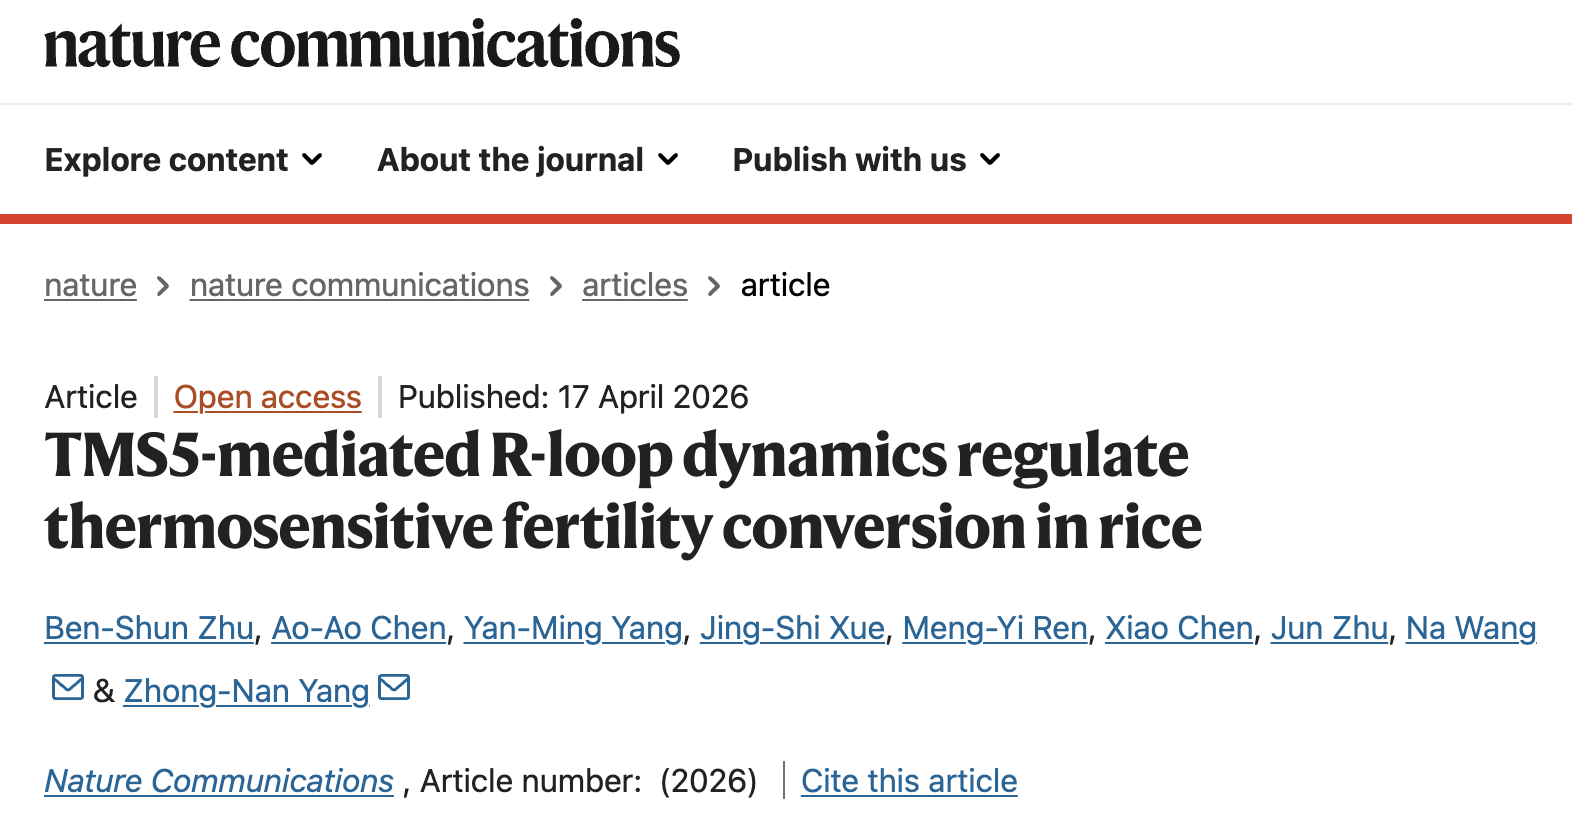The image size is (1572, 818).
Task: Open the Explore content menu
Action: 184,160
